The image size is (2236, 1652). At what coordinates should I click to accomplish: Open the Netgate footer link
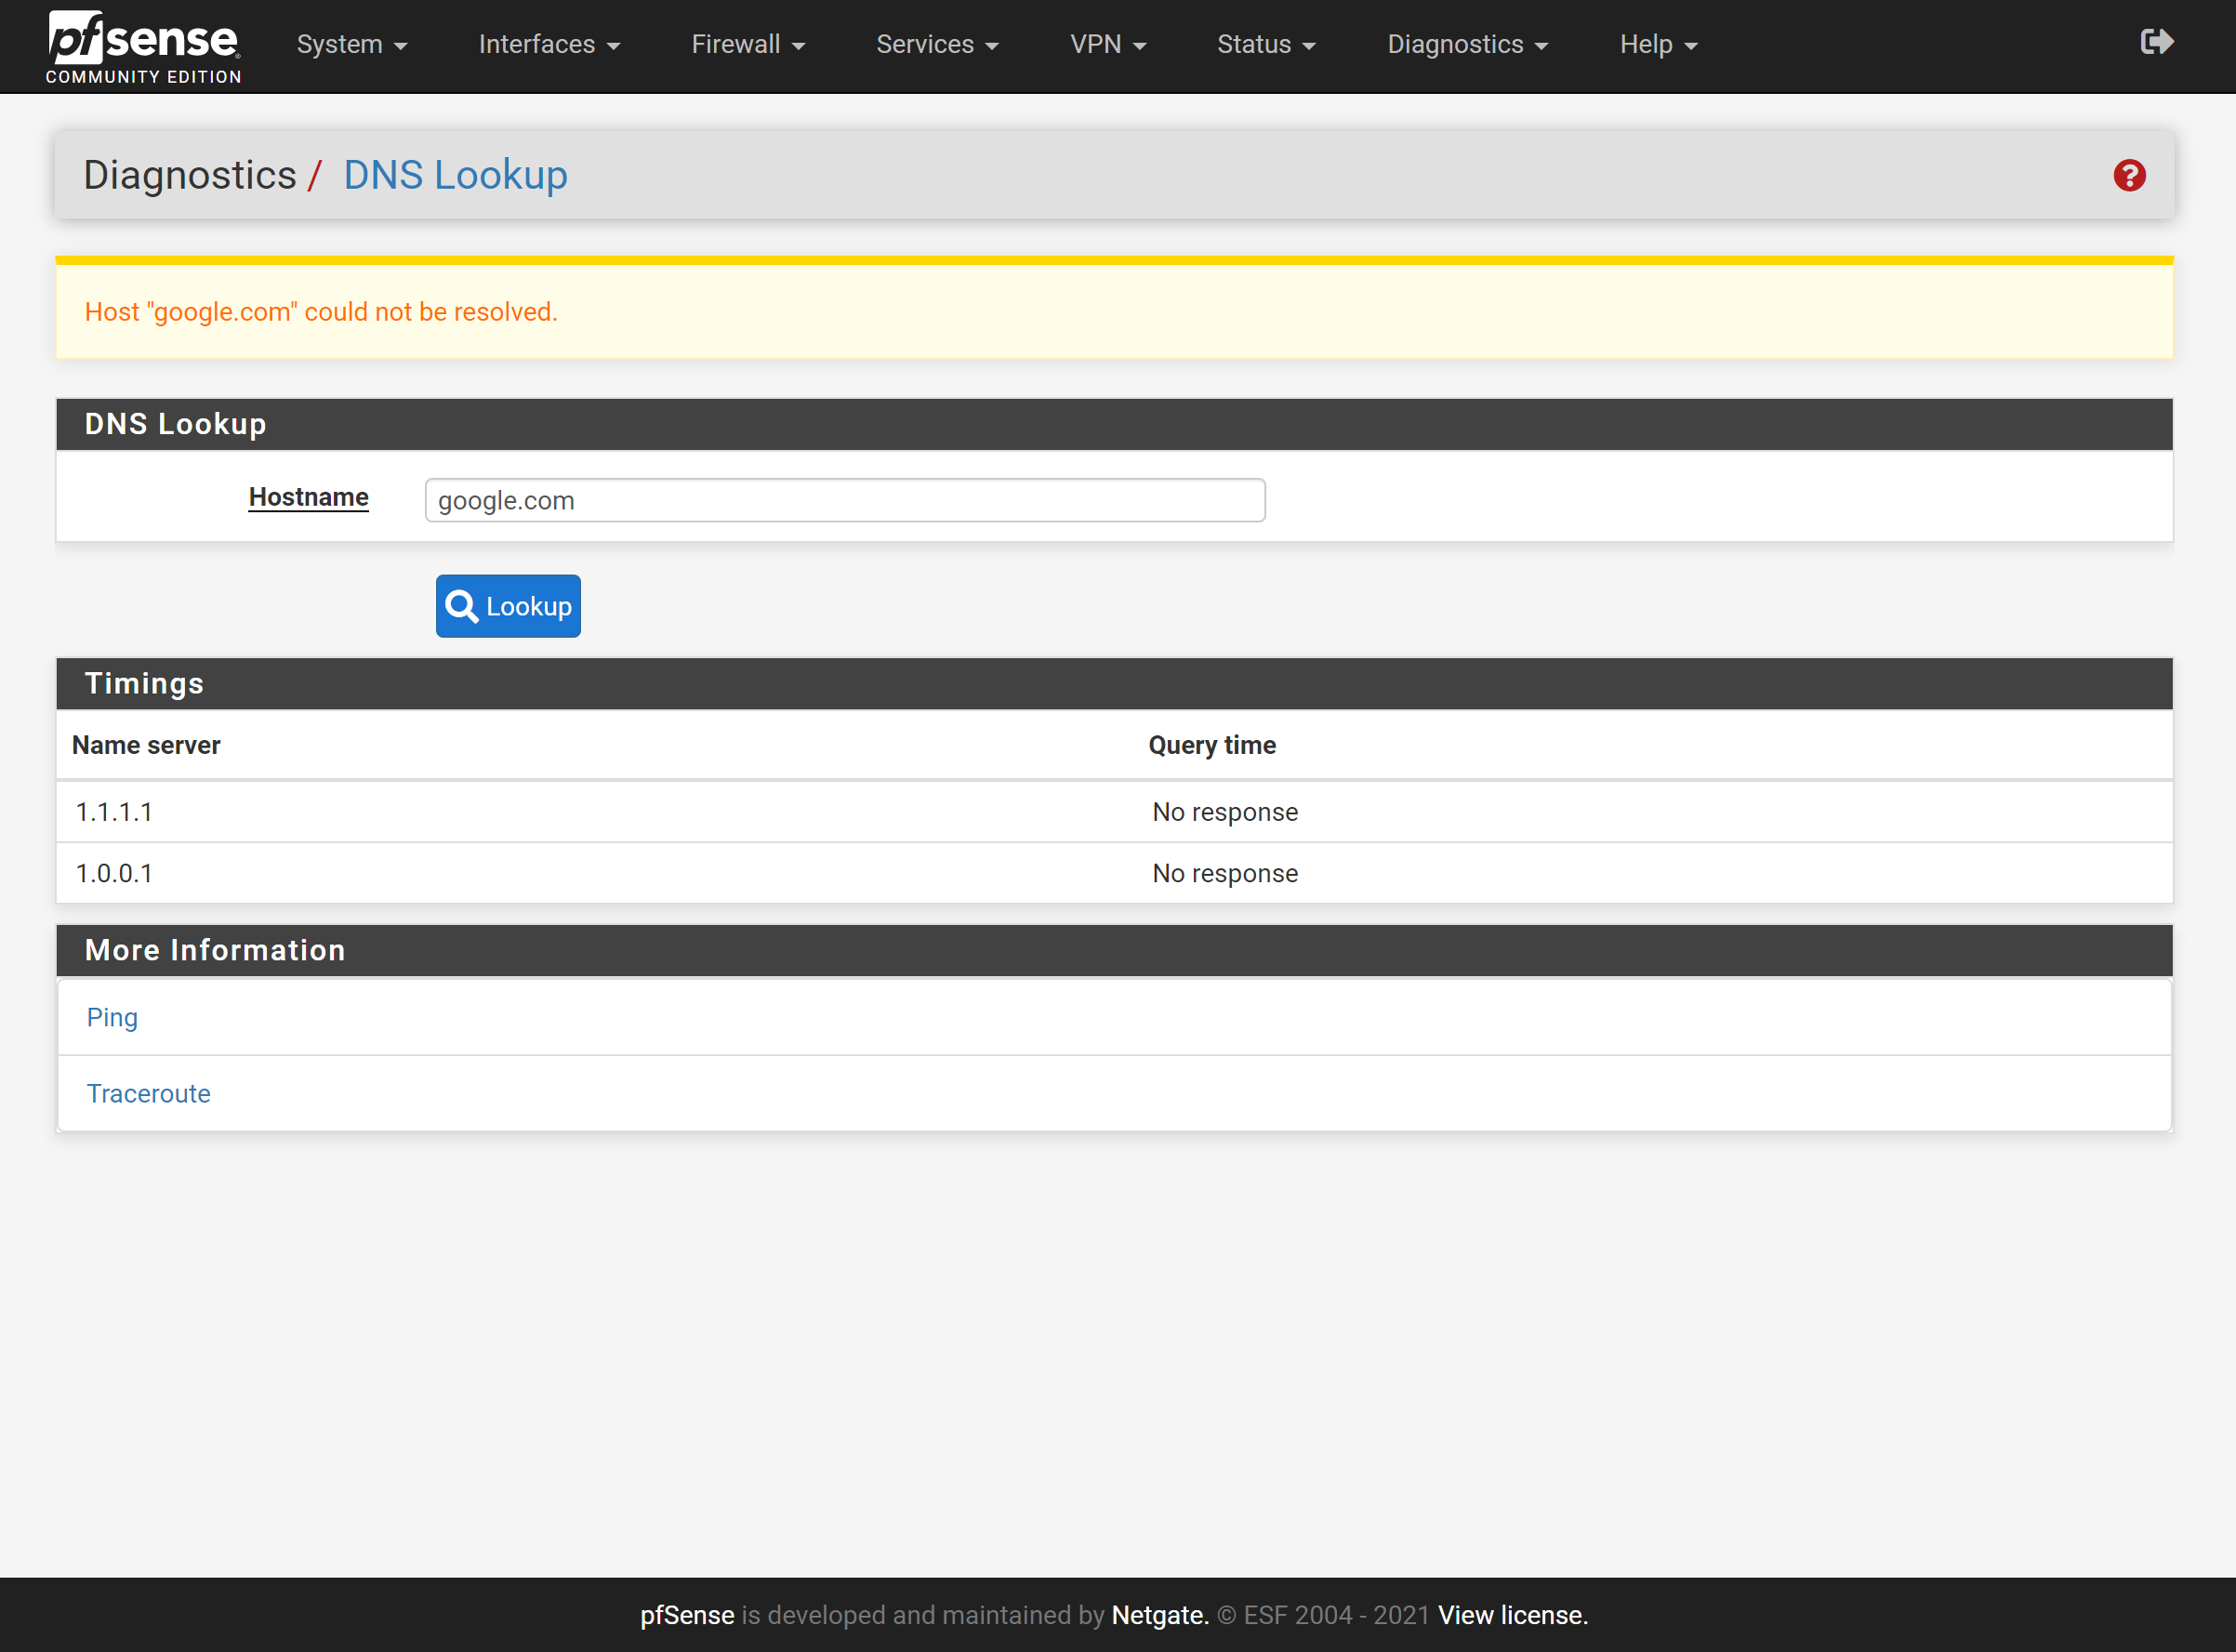(x=1159, y=1615)
